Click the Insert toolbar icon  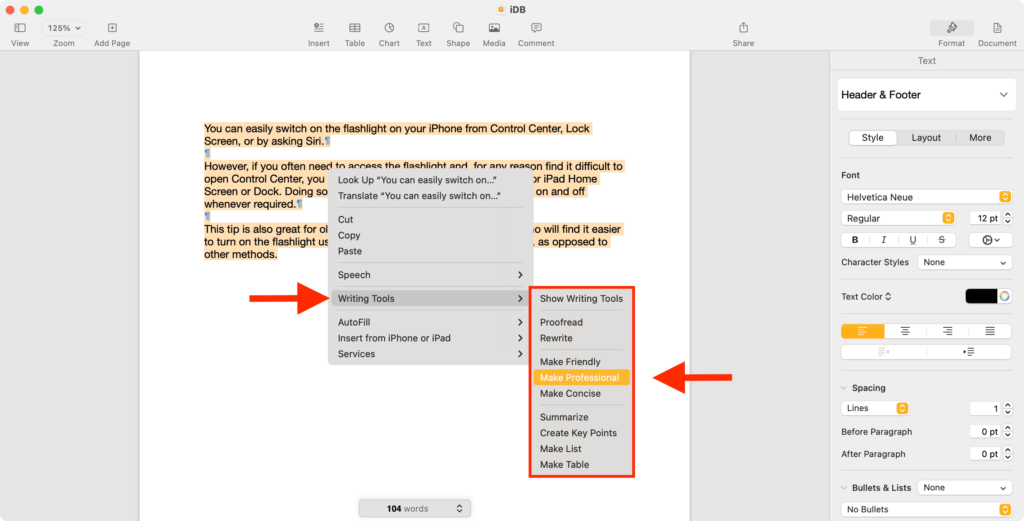pyautogui.click(x=318, y=28)
